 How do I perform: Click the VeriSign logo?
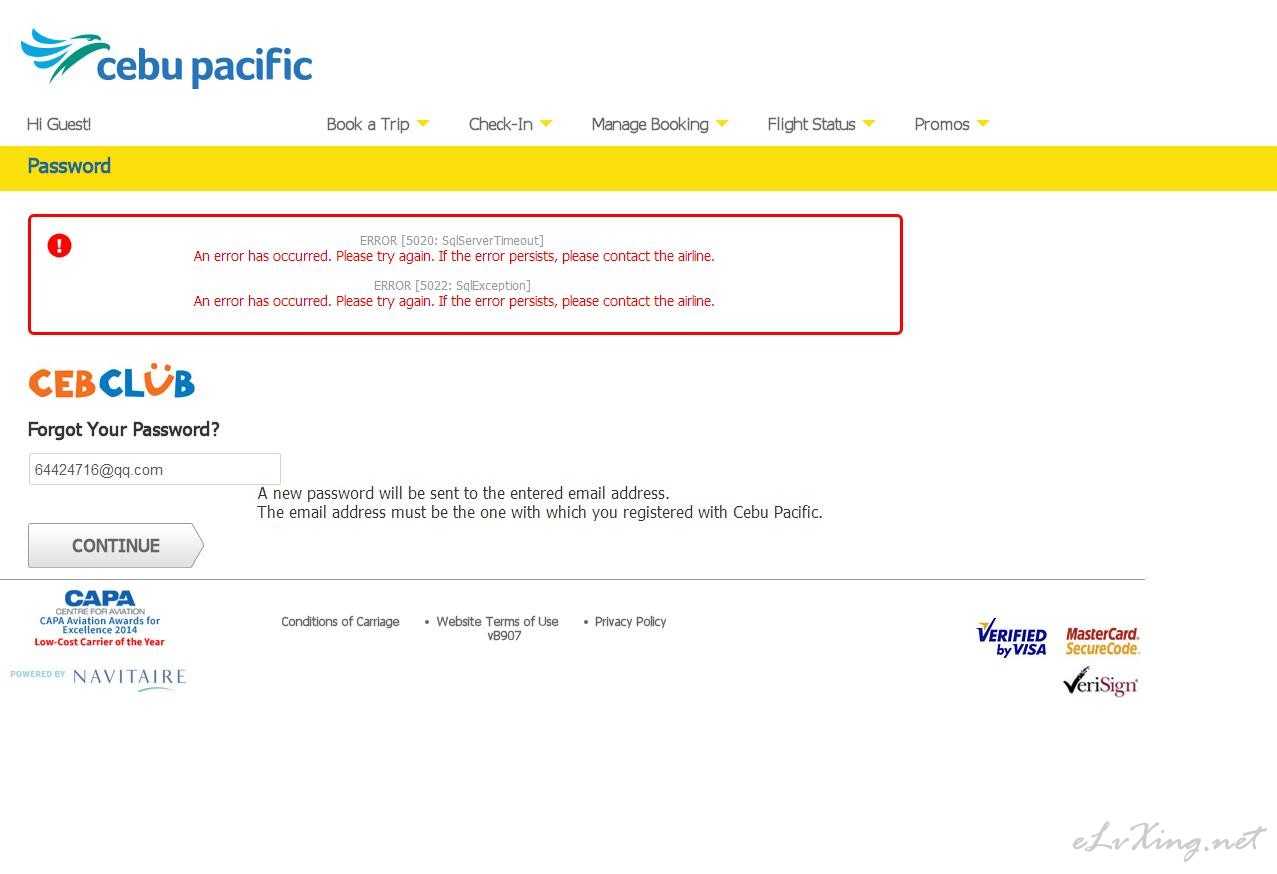pos(1100,682)
